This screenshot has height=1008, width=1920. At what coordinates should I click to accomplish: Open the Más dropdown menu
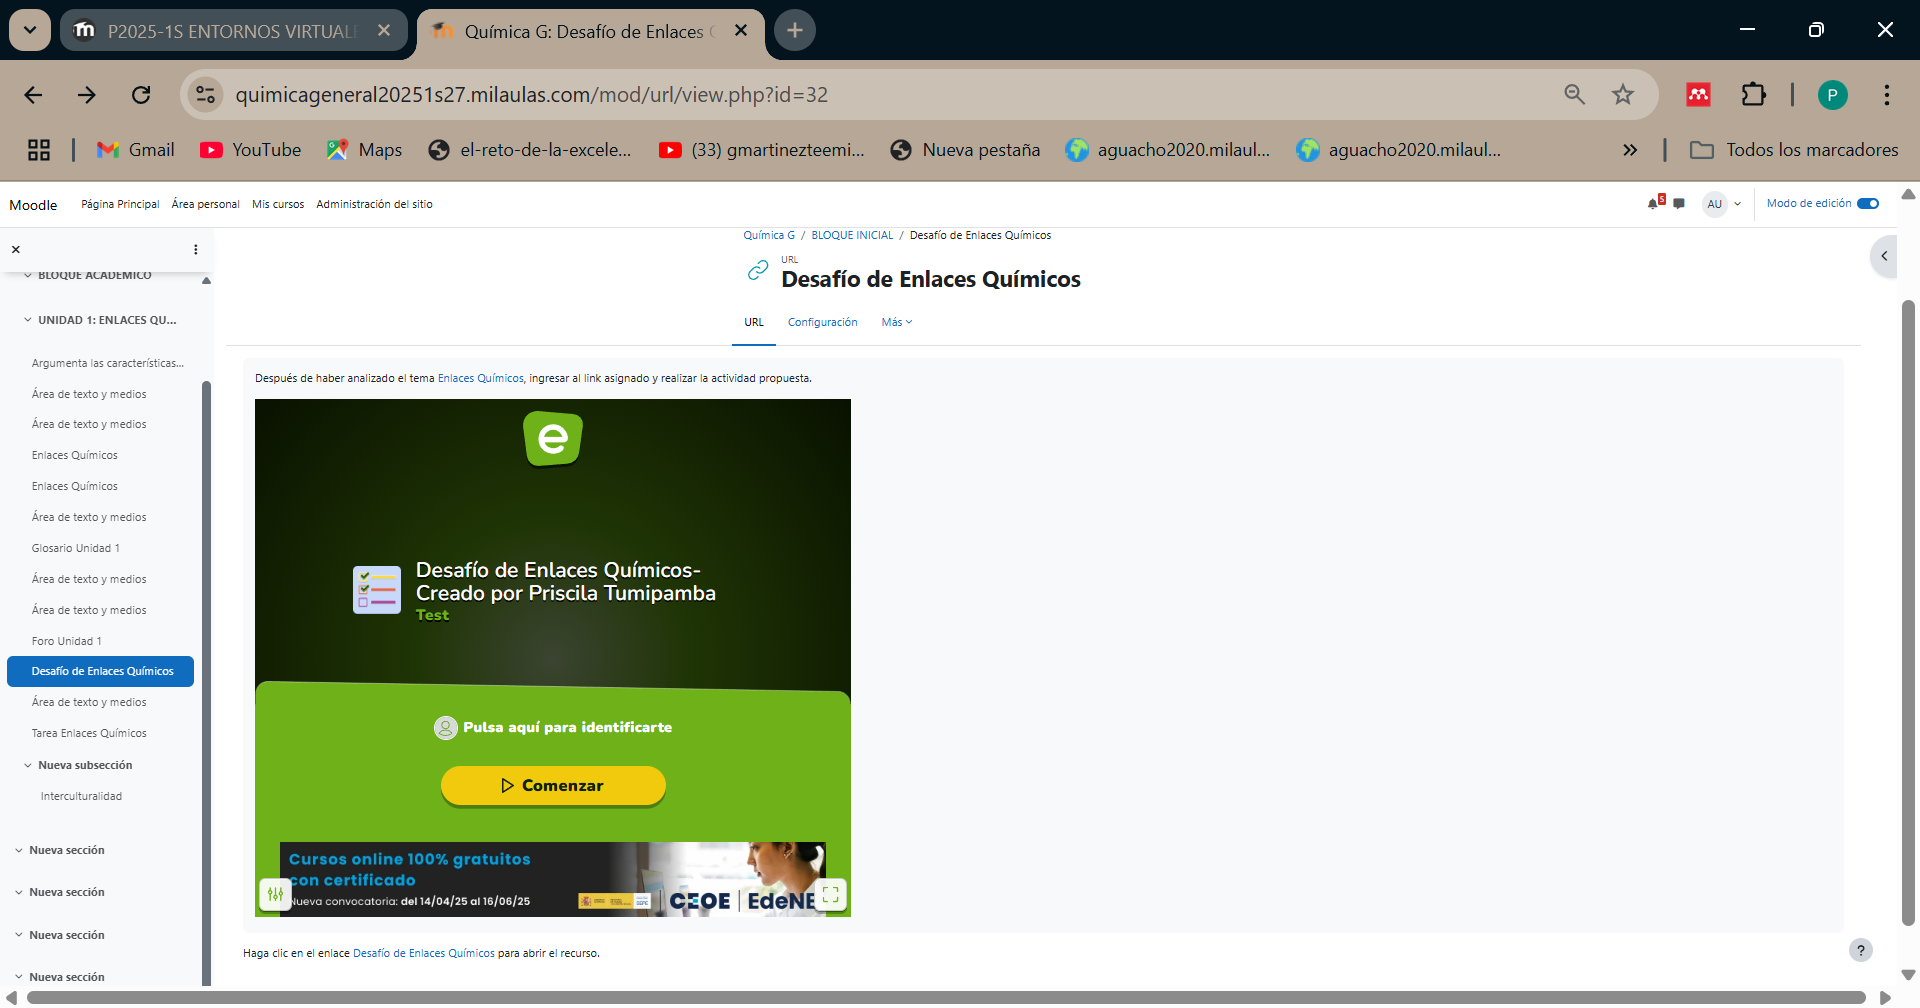[x=897, y=322]
